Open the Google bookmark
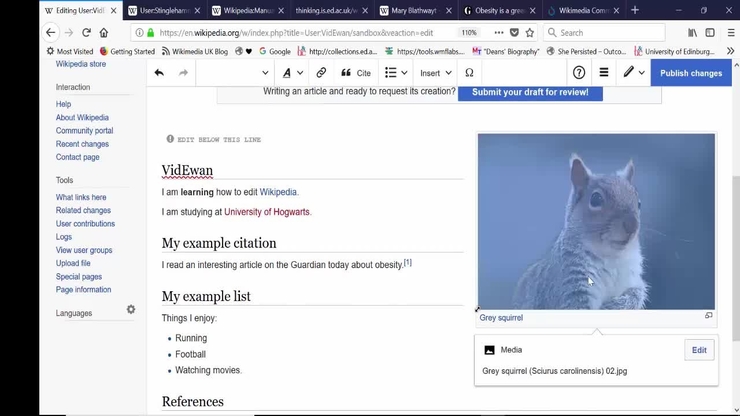Image resolution: width=740 pixels, height=416 pixels. tap(275, 51)
